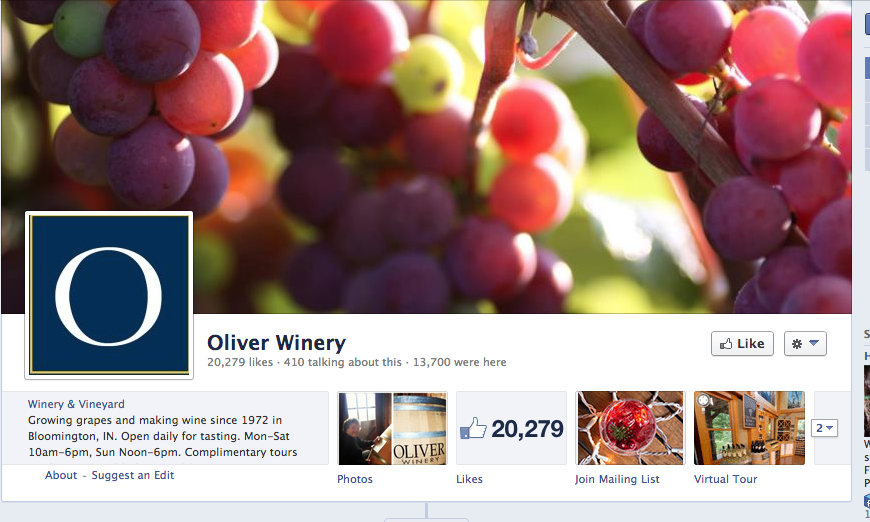Open the Oliver Winery profile picture

(x=109, y=295)
